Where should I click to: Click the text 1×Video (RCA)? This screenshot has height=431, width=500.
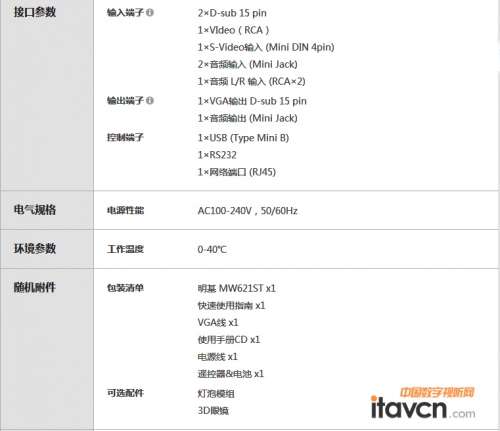[x=233, y=30]
